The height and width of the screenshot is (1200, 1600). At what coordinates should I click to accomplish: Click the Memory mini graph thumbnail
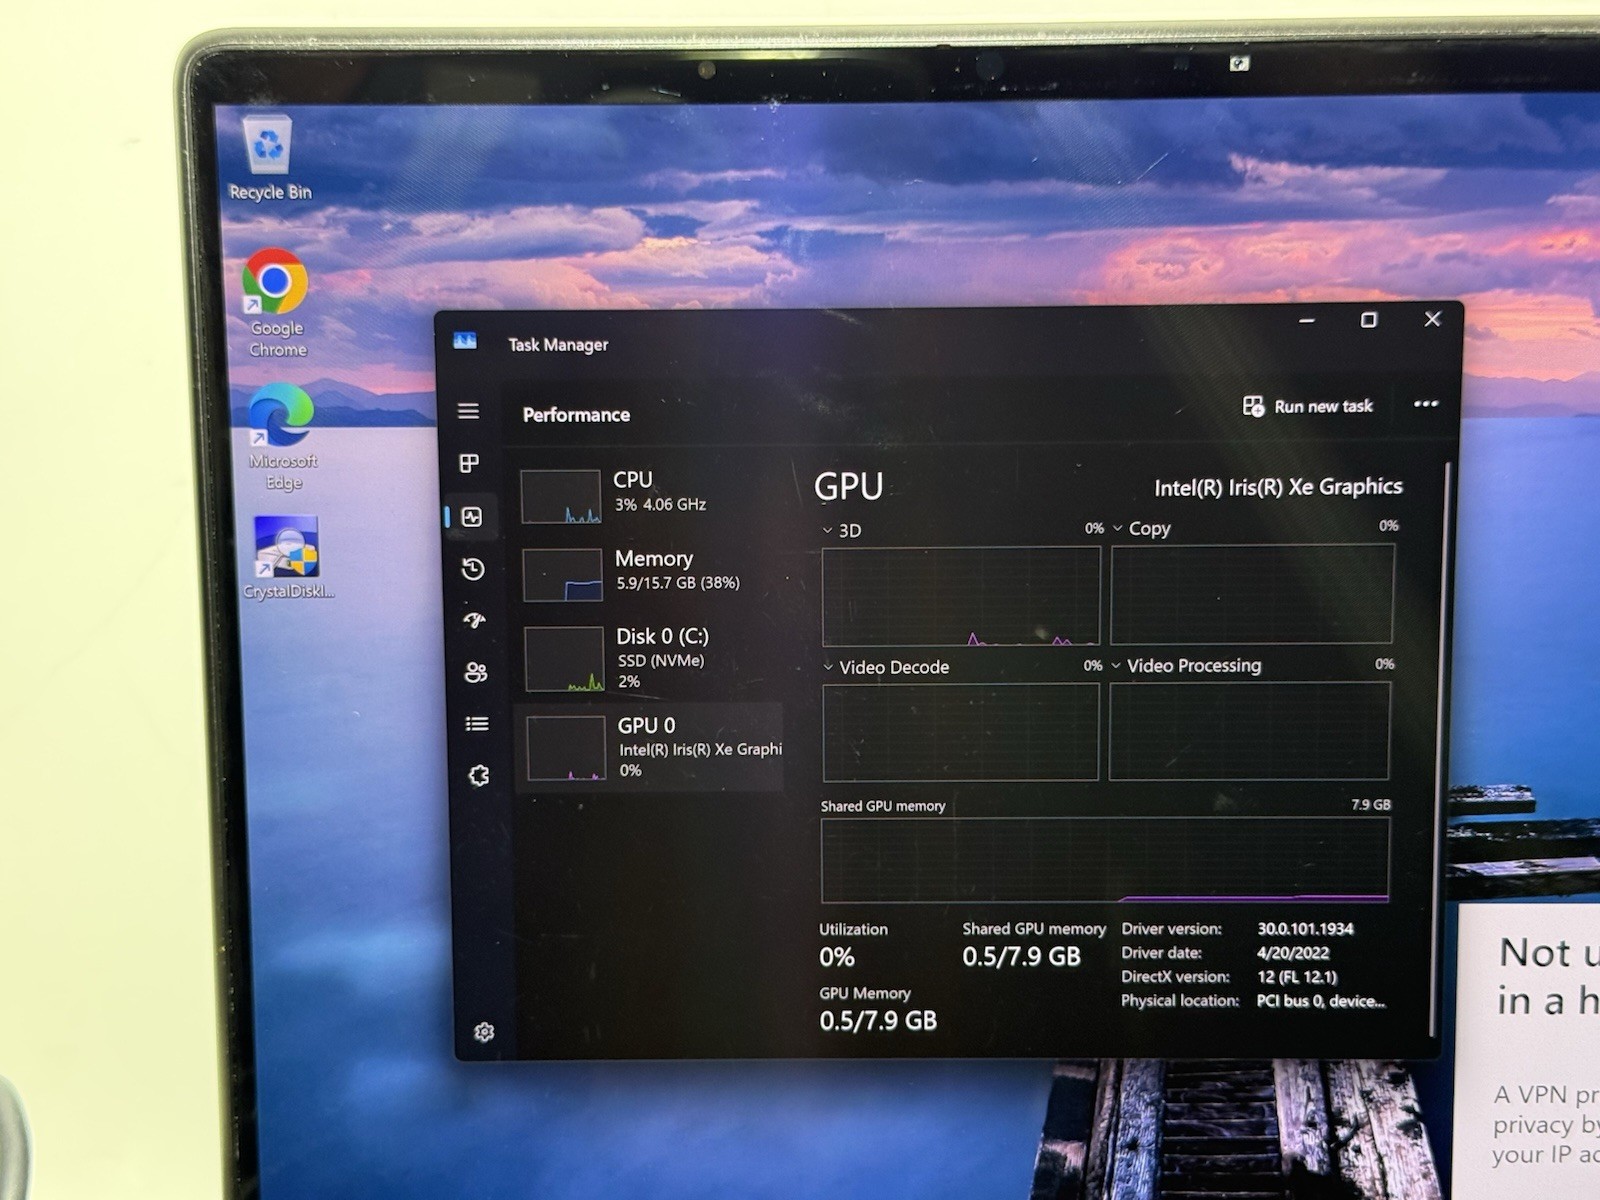coord(562,574)
